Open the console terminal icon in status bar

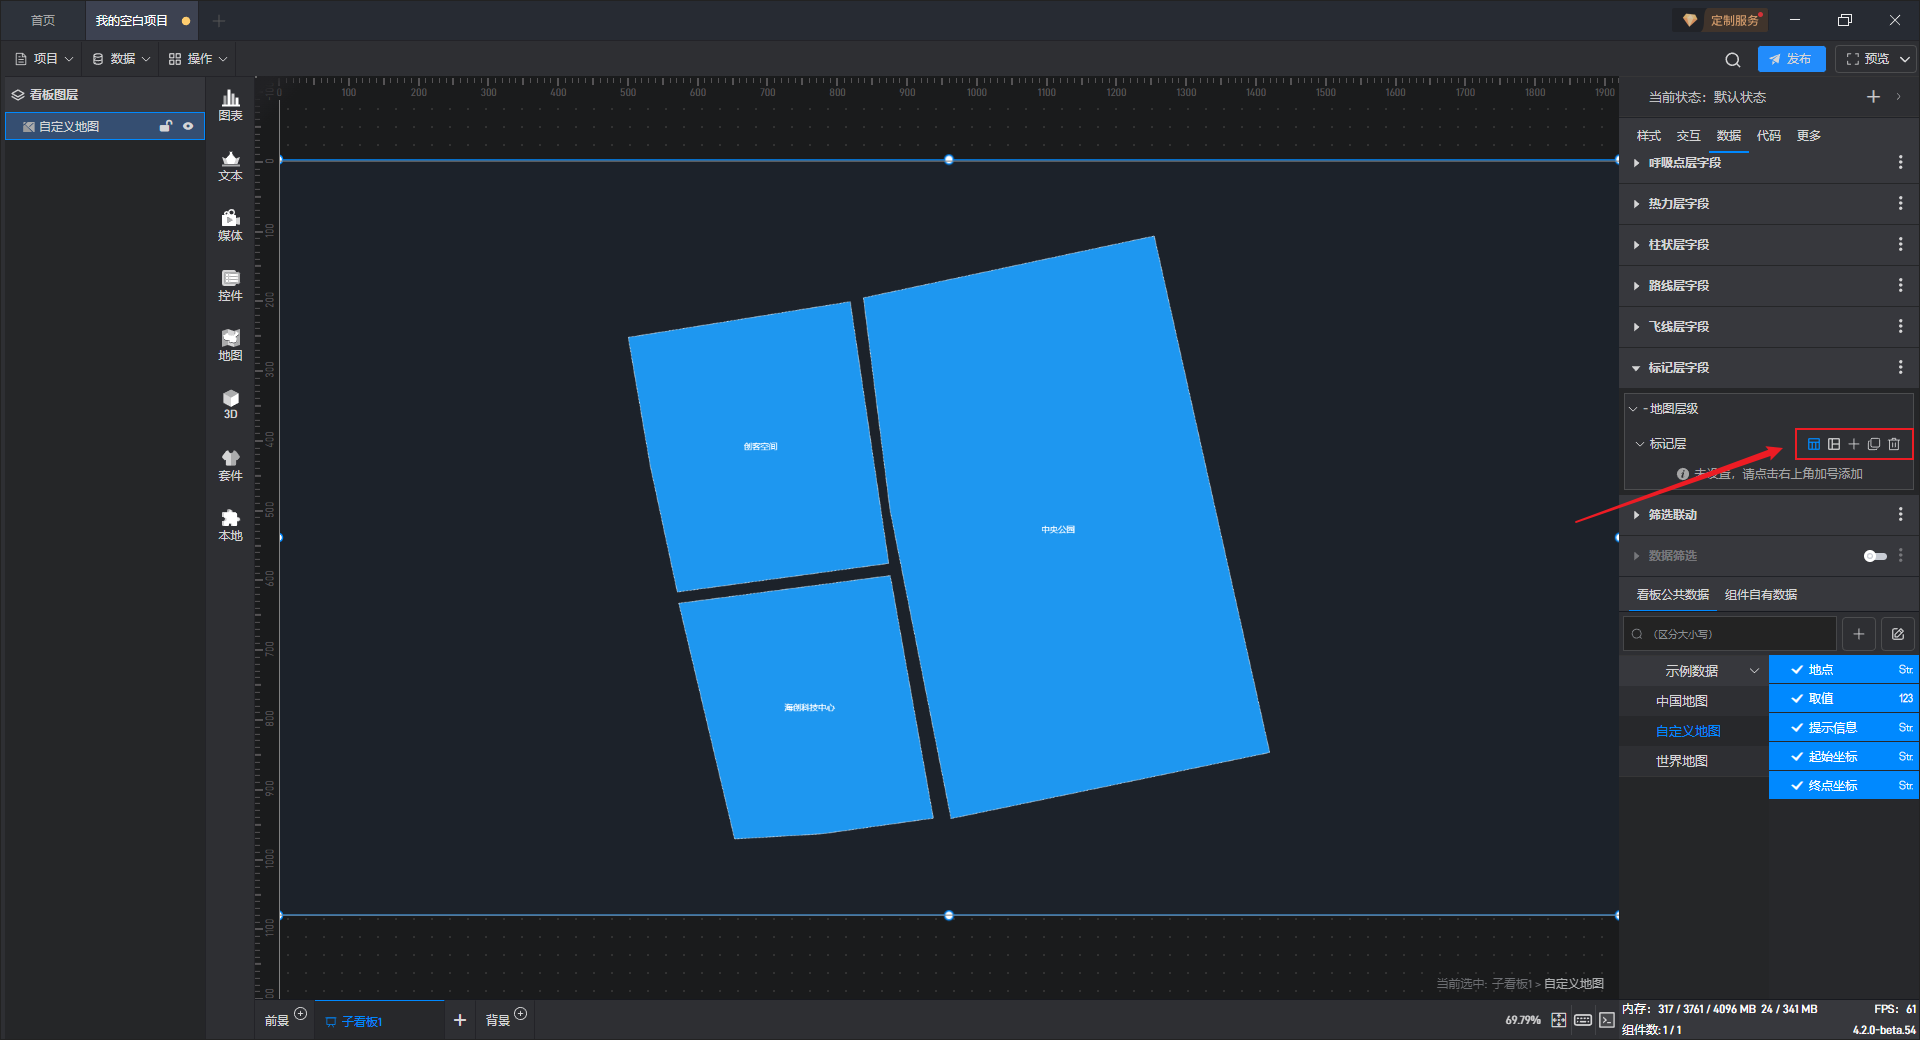click(1607, 1020)
